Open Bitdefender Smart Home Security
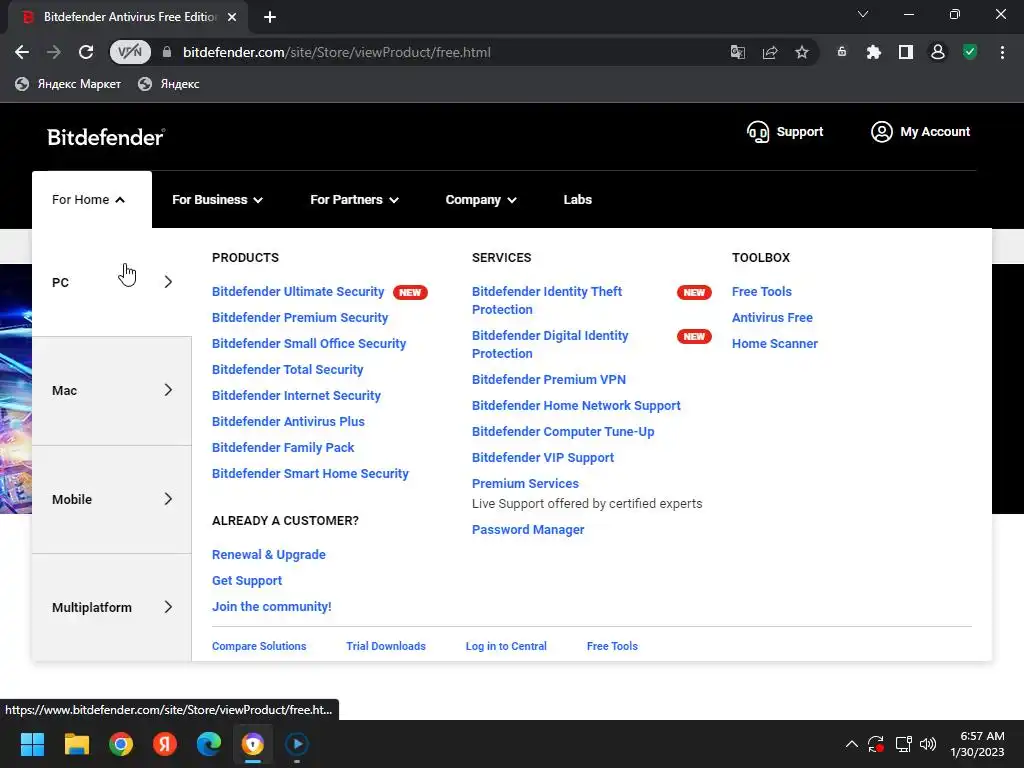1024x768 pixels. (310, 473)
